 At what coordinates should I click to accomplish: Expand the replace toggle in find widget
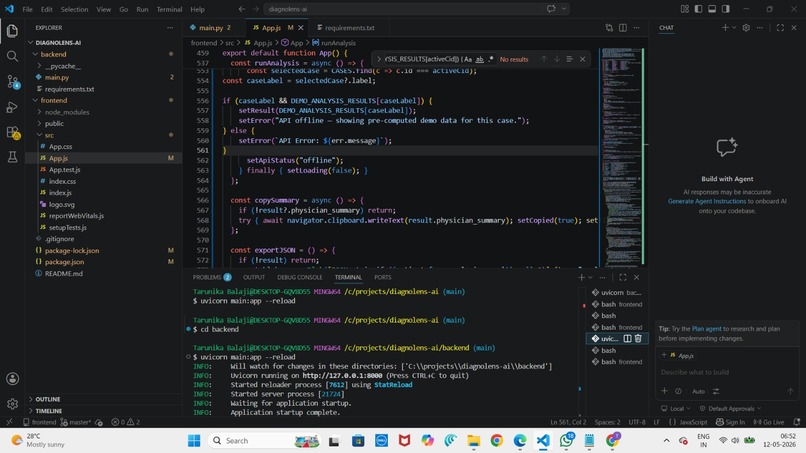click(379, 59)
